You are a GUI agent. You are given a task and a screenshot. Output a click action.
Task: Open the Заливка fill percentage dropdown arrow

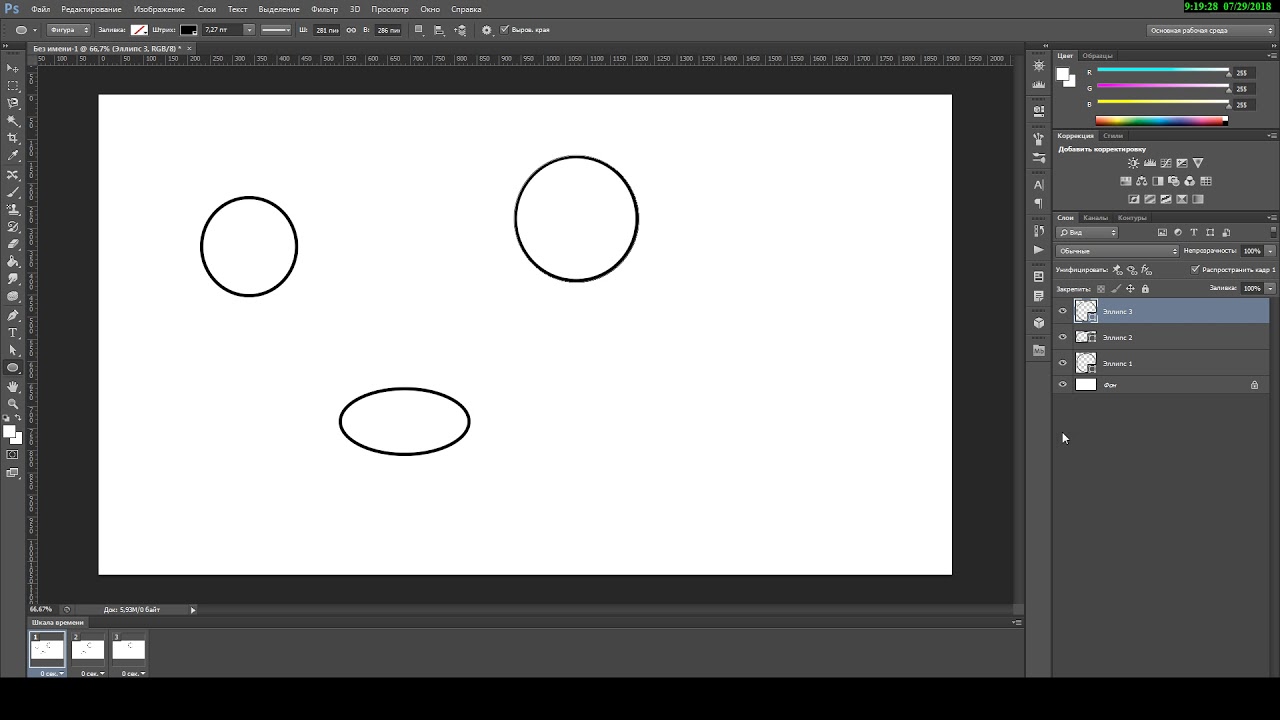click(1270, 288)
